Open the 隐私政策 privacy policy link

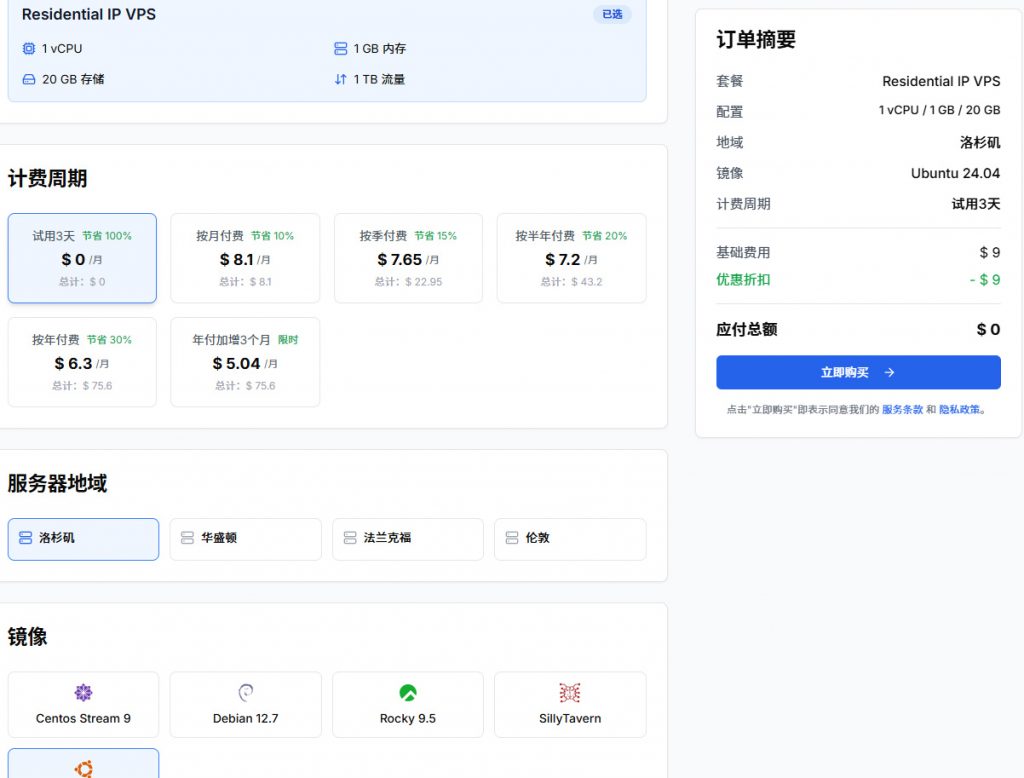point(960,409)
